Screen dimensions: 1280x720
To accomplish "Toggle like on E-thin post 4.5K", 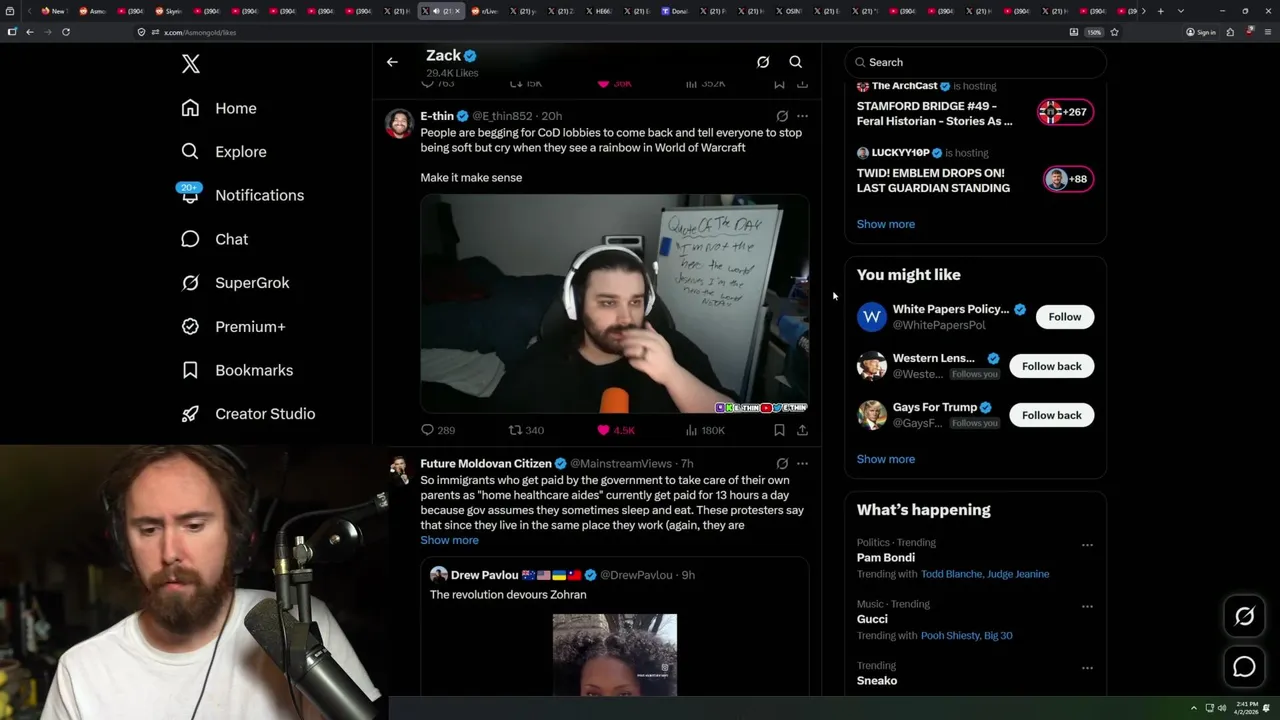I will [x=616, y=430].
